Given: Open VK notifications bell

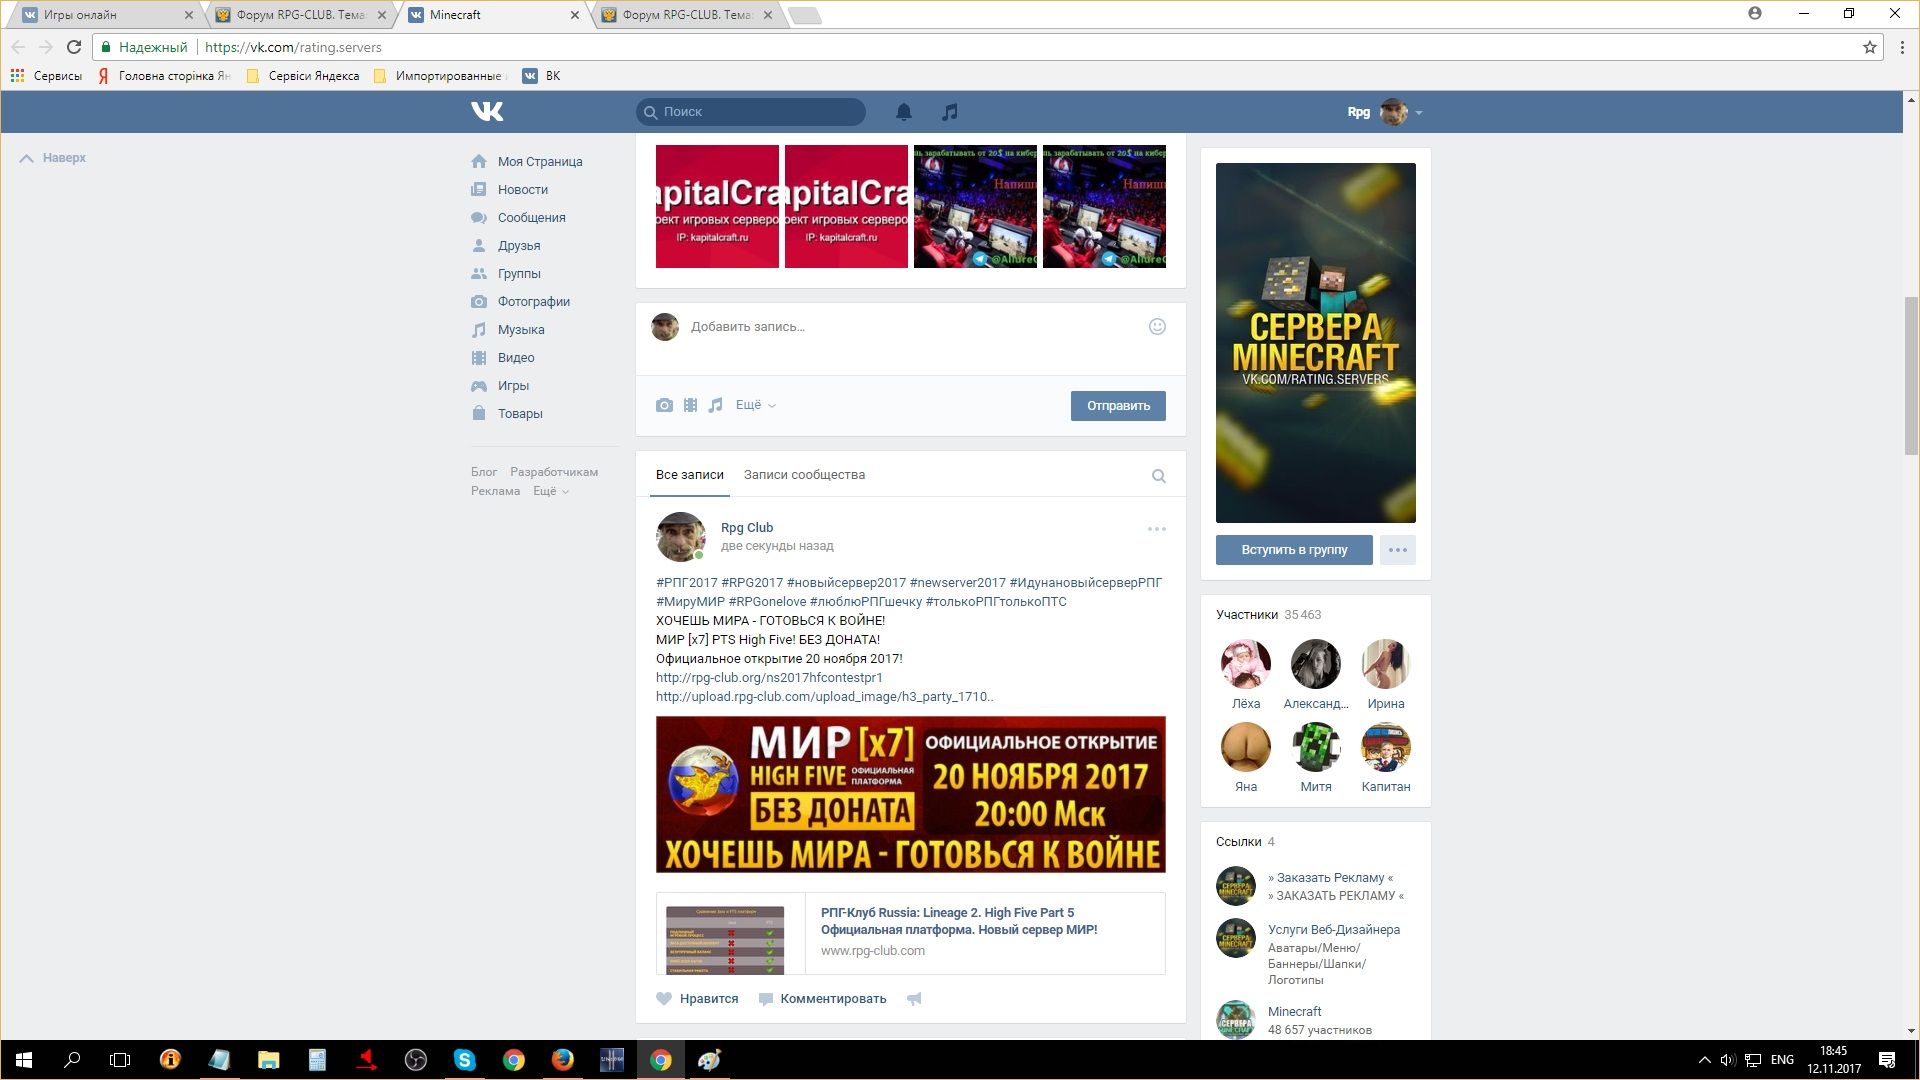Looking at the screenshot, I should coord(903,112).
